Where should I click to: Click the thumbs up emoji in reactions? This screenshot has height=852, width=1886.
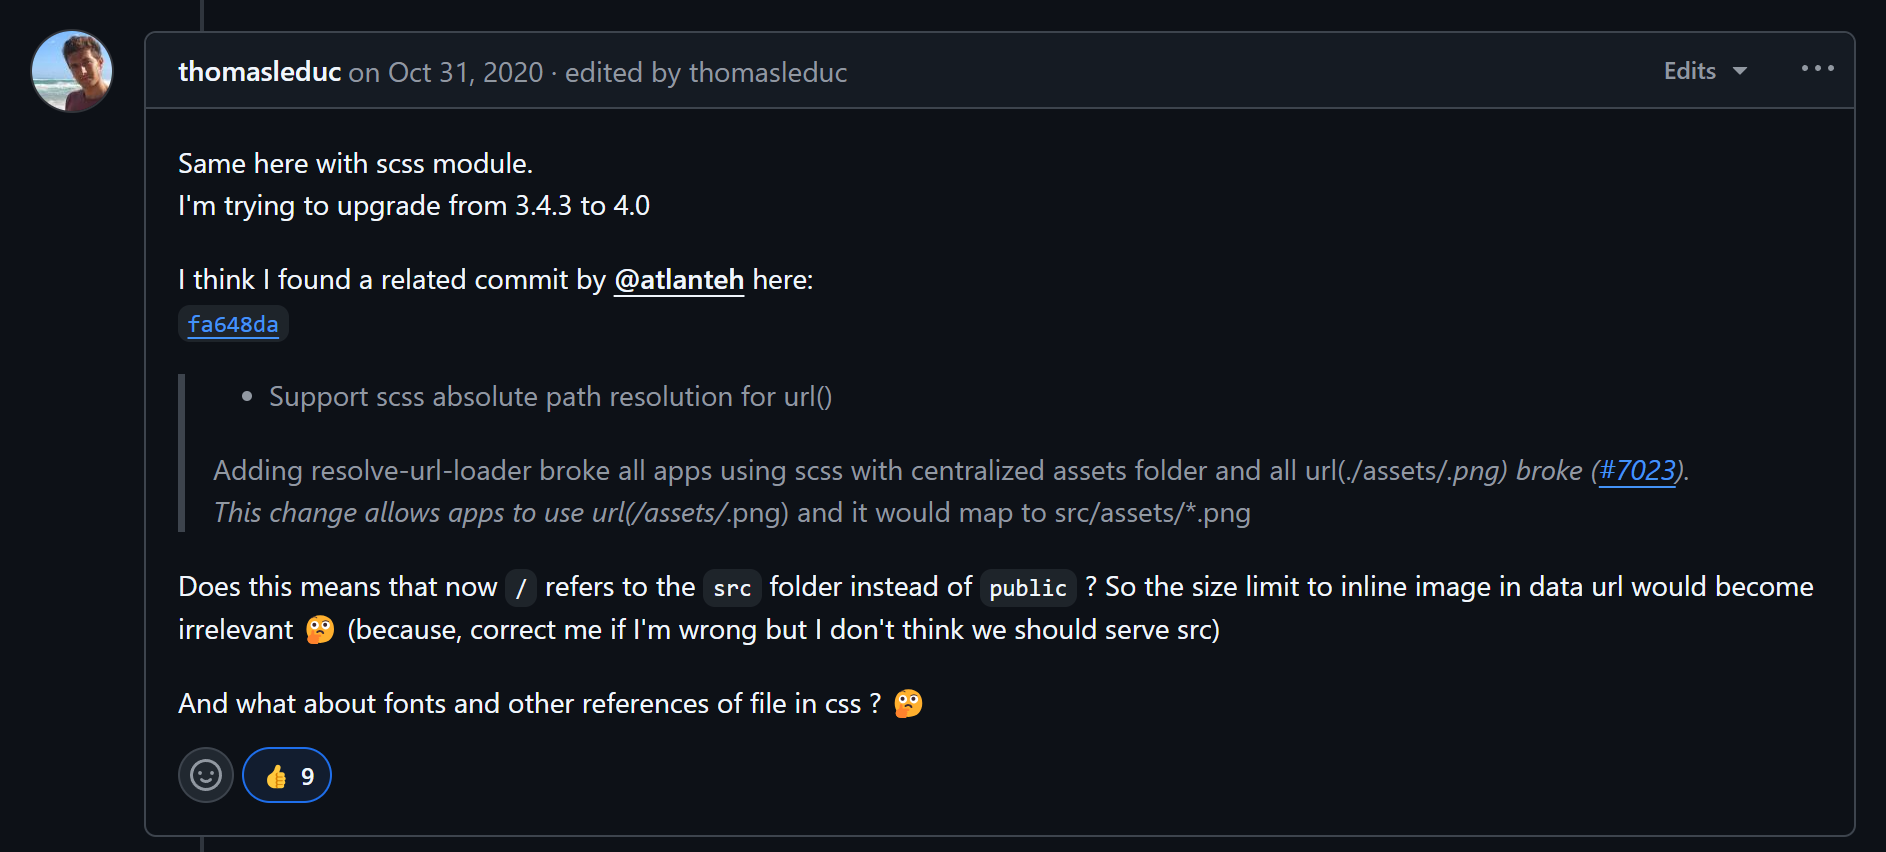click(277, 776)
